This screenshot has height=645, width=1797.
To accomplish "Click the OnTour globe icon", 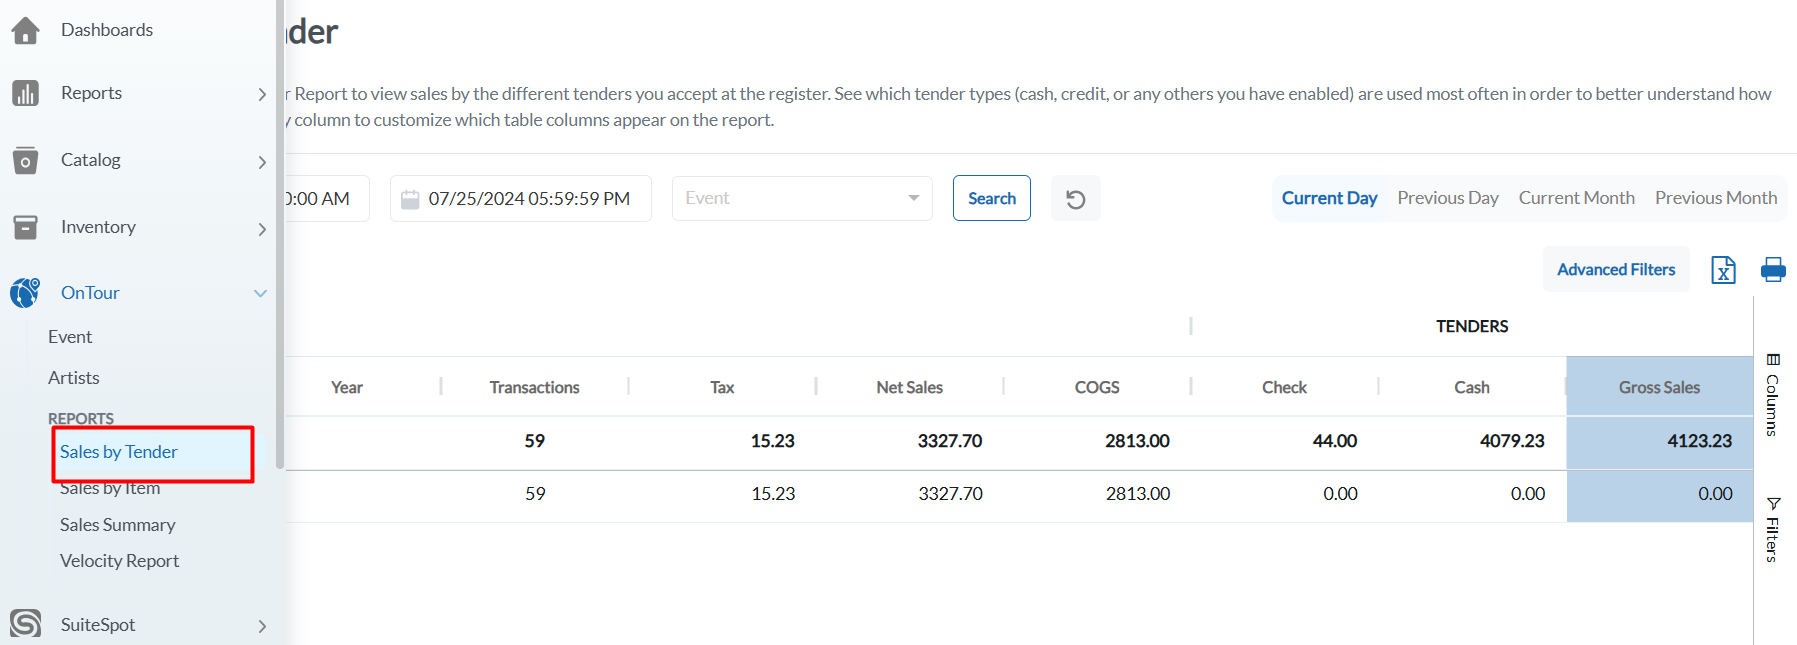I will click(25, 293).
